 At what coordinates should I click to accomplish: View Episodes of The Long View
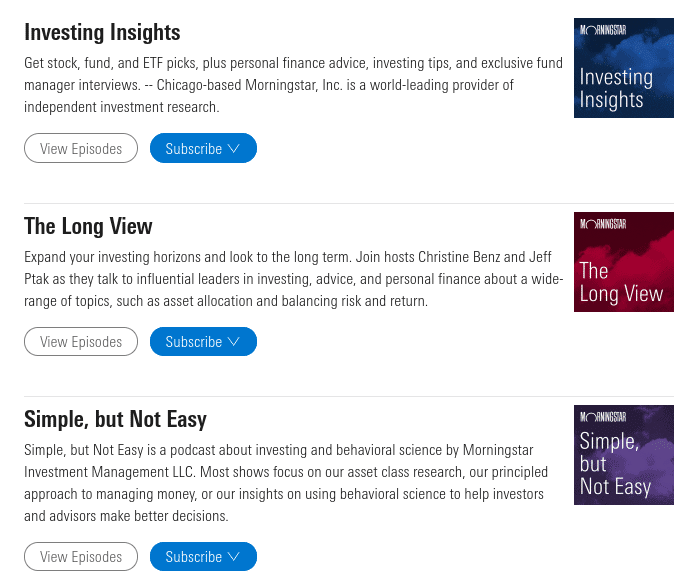click(81, 341)
